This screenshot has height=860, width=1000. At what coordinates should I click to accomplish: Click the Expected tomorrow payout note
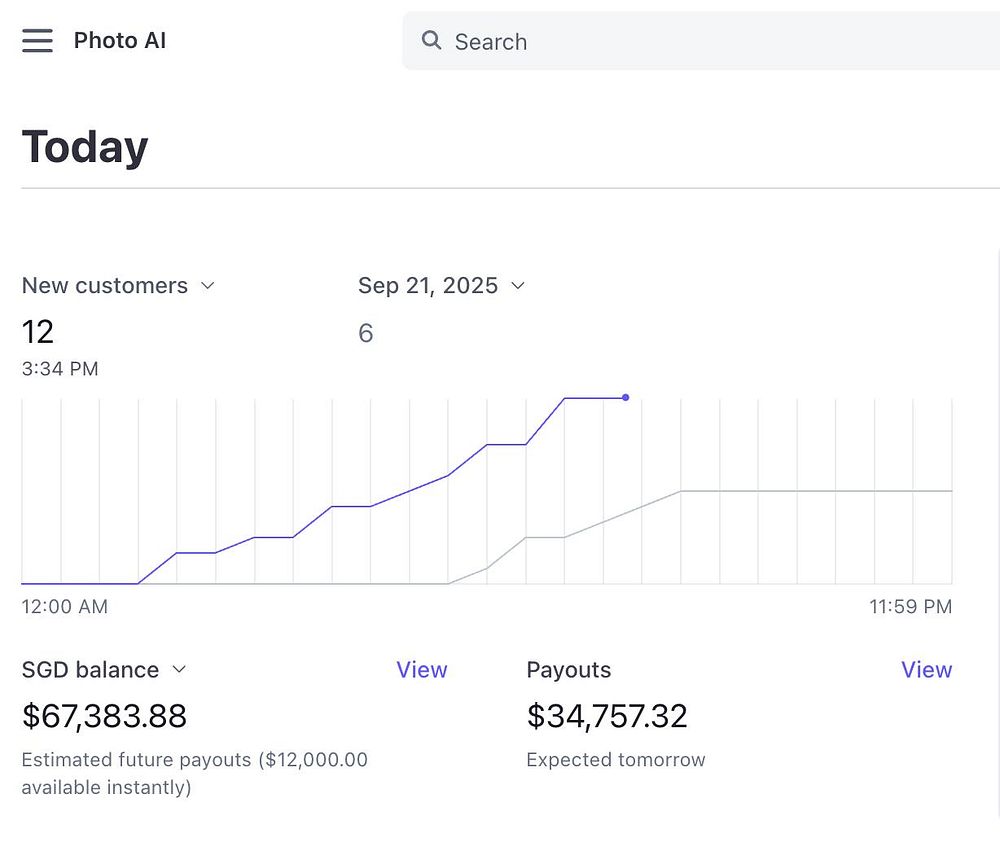[x=615, y=760]
